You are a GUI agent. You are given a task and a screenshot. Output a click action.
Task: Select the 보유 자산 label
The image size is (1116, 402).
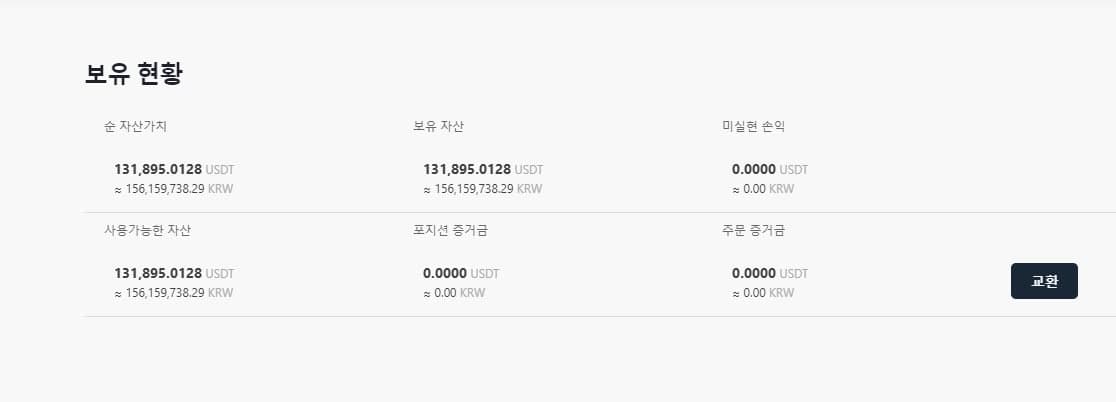(438, 127)
